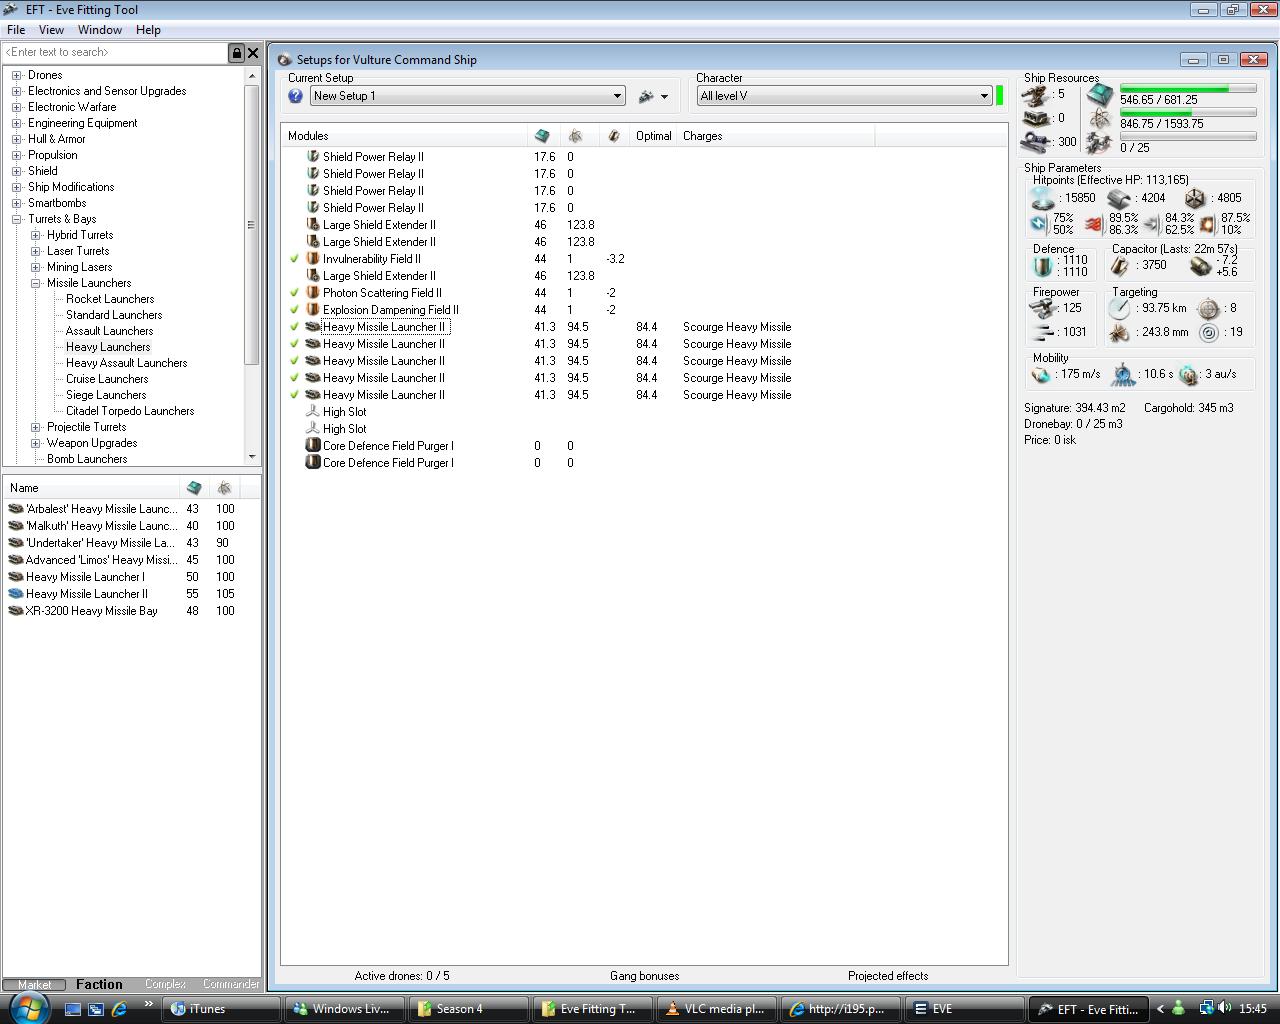Click the CPU column header icon in Modules list
The width and height of the screenshot is (1280, 1024).
point(542,136)
